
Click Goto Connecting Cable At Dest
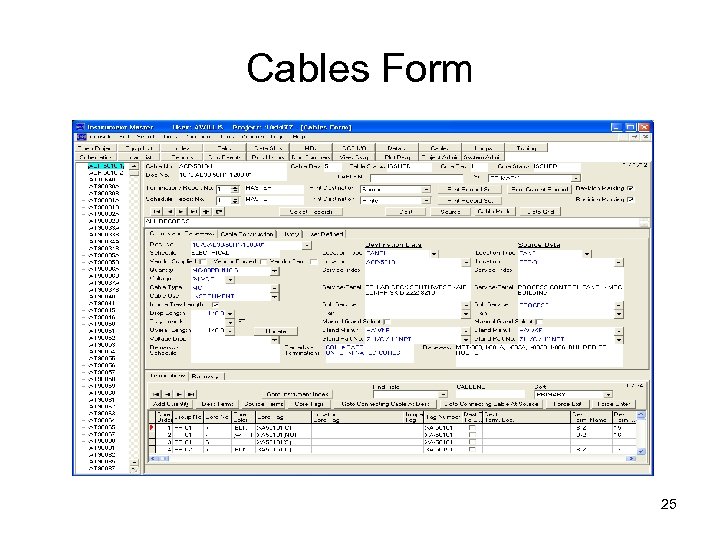pyautogui.click(x=385, y=404)
